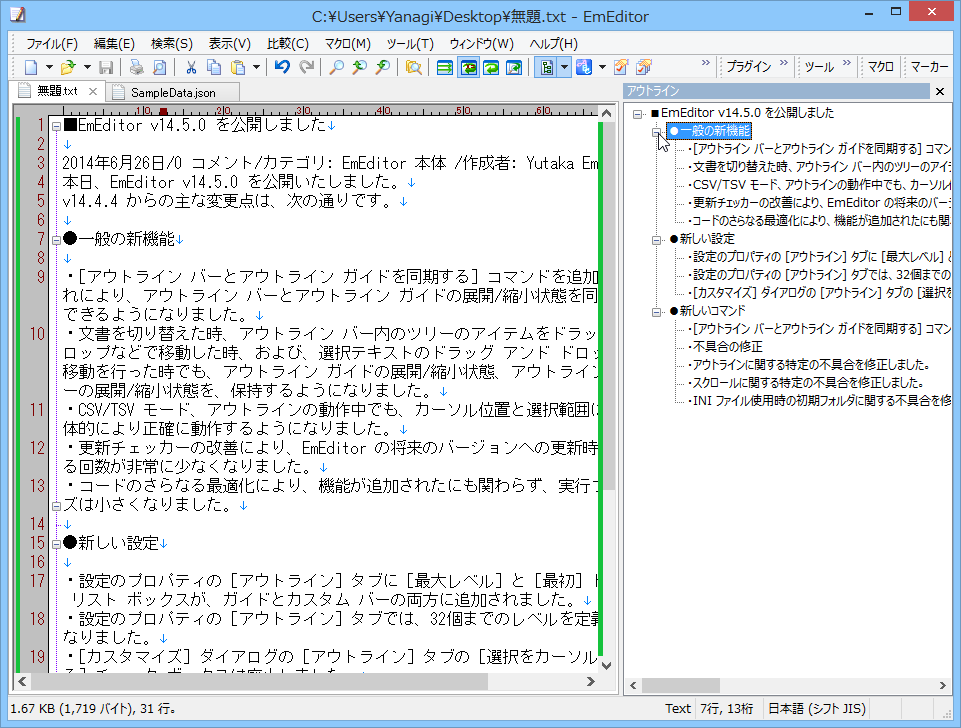This screenshot has width=961, height=728.
Task: Save the document with floppy disk icon
Action: point(106,67)
